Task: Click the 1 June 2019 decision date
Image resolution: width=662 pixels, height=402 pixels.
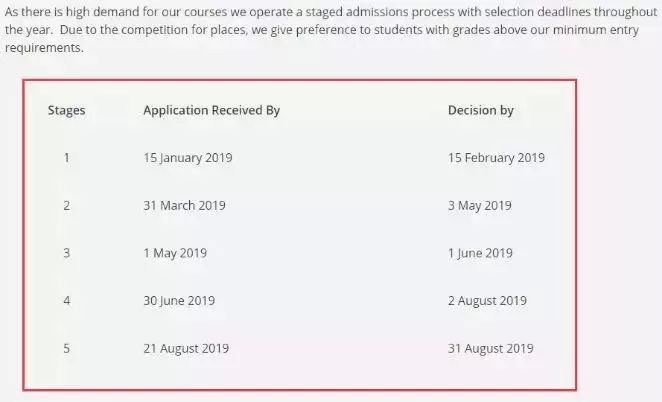Action: pyautogui.click(x=480, y=253)
